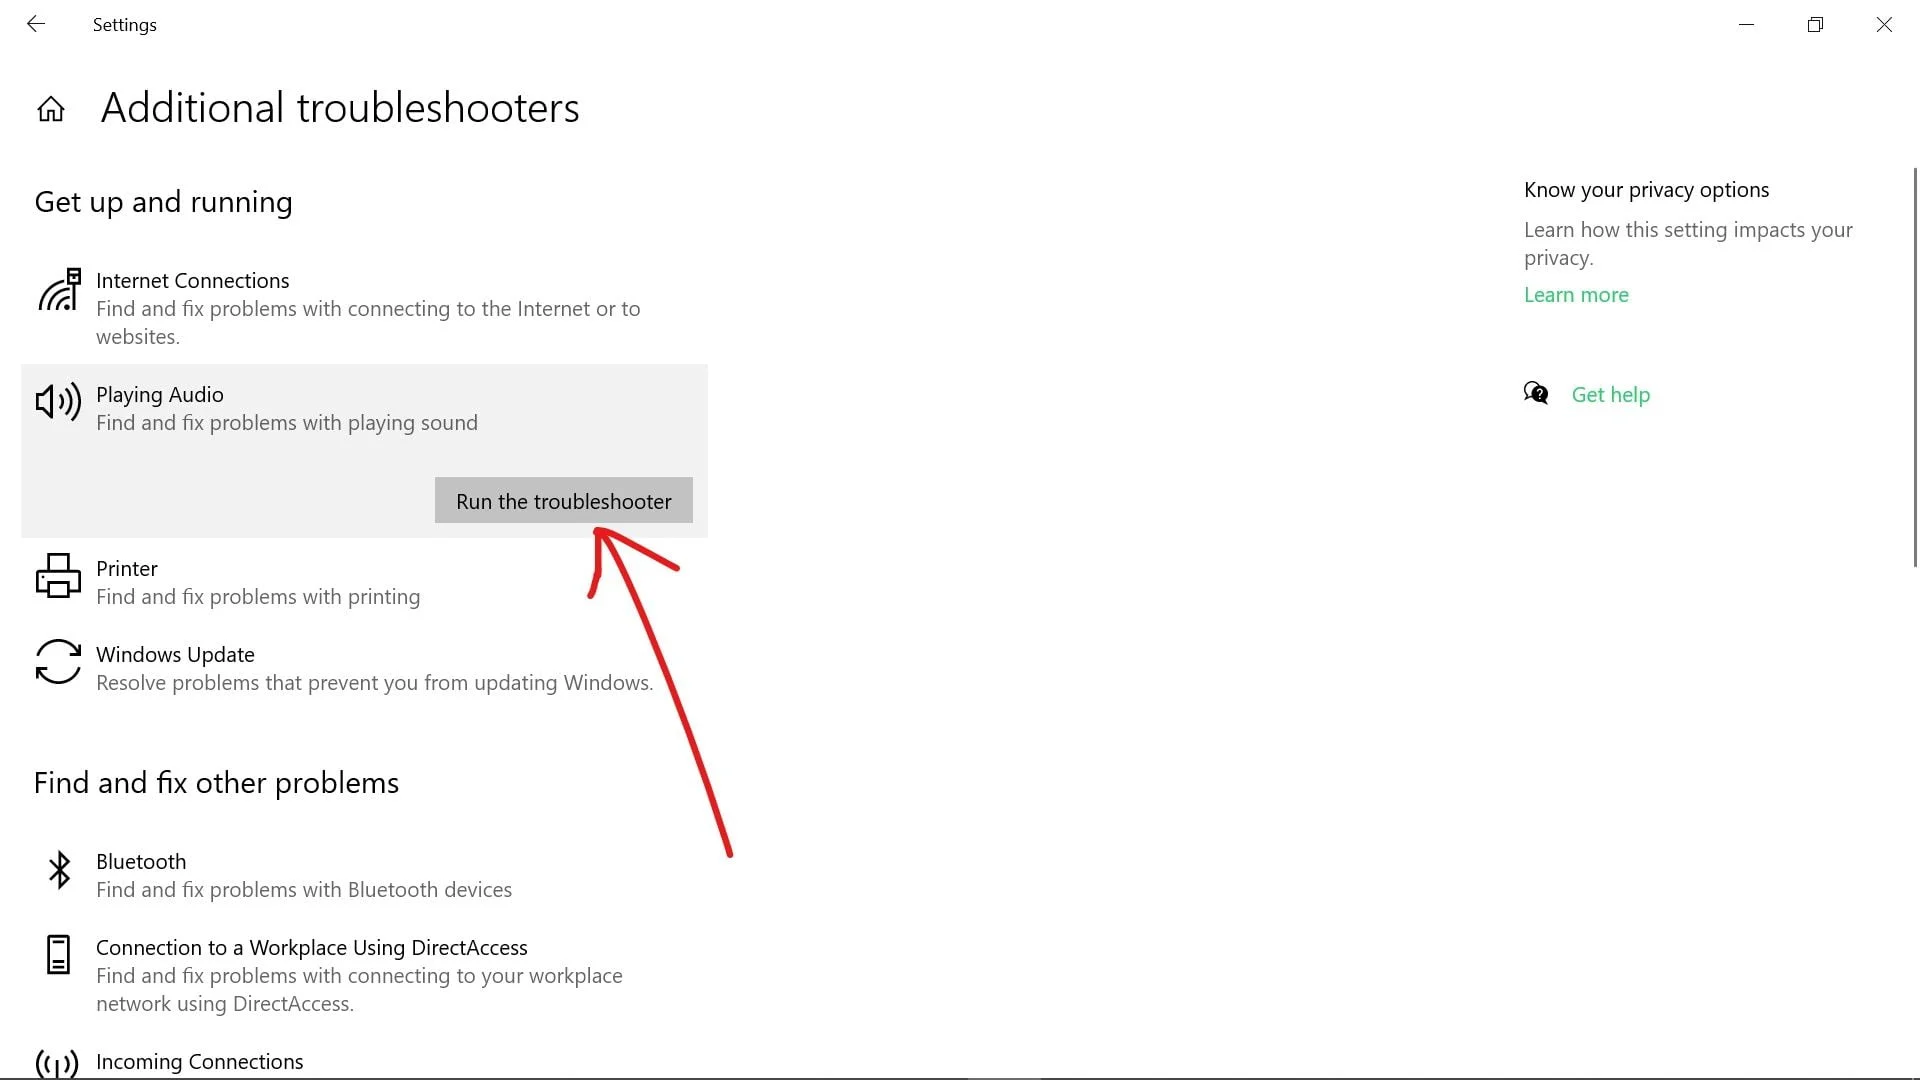Click the Playing Audio speaker icon
This screenshot has width=1920, height=1080.
[x=58, y=402]
